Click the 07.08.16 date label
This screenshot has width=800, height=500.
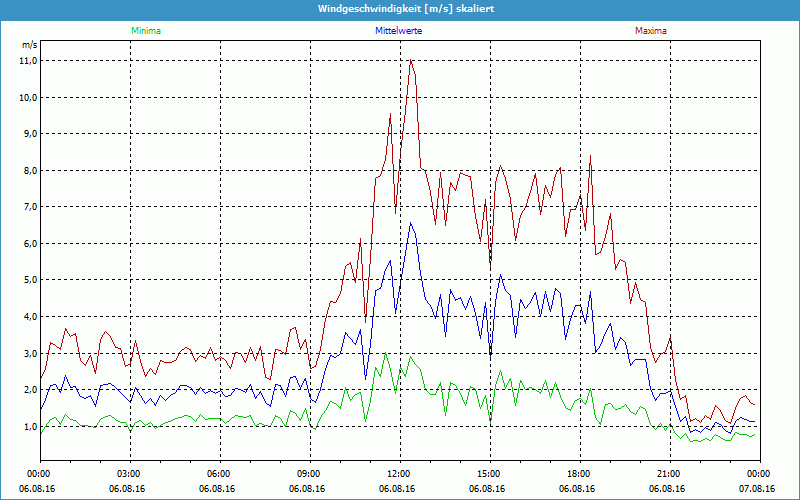[x=757, y=489]
